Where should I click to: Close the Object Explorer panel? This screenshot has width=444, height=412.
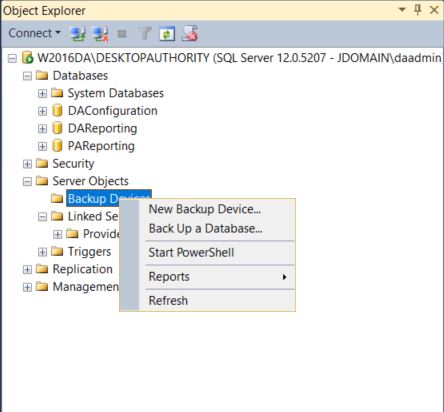[x=434, y=10]
